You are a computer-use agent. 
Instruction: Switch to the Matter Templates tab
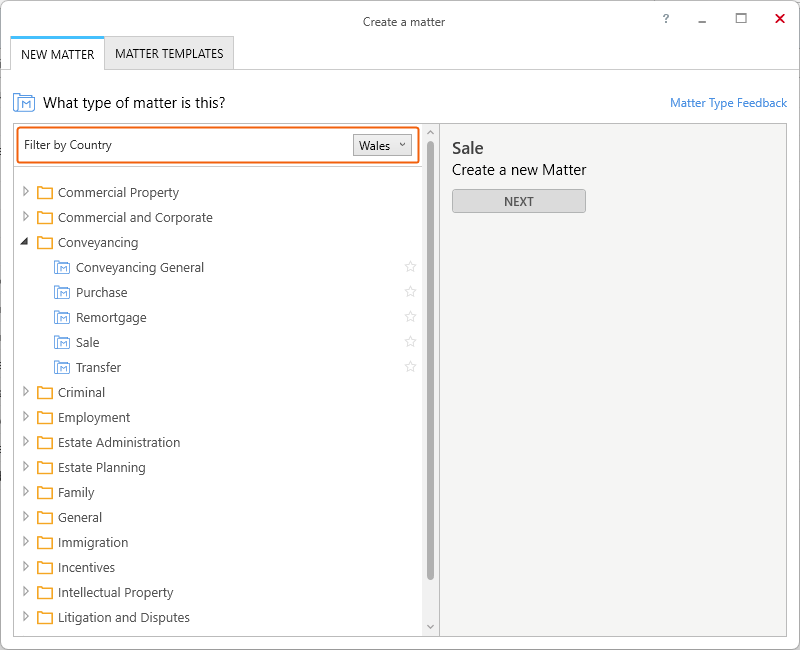pos(169,54)
